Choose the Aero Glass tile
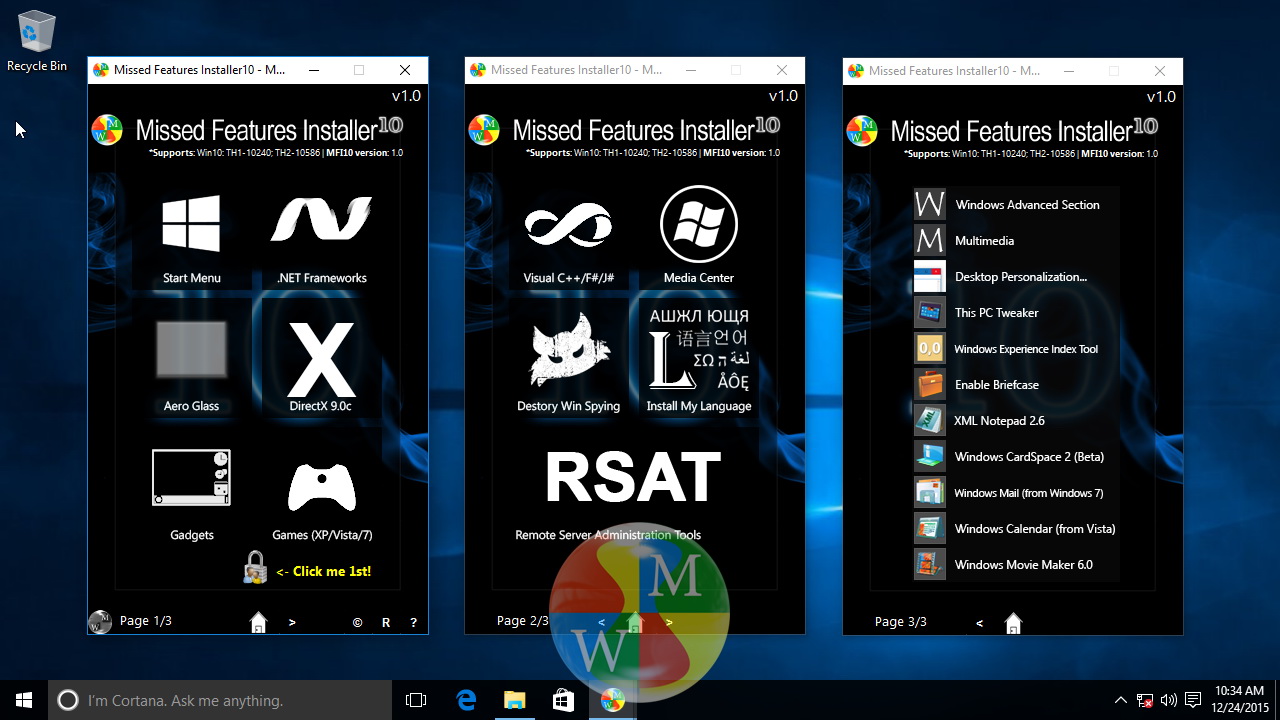 click(191, 366)
